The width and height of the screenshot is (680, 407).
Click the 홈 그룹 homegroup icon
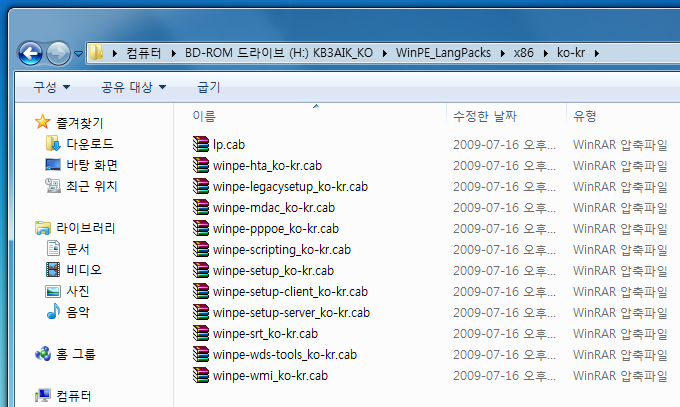pyautogui.click(x=42, y=354)
